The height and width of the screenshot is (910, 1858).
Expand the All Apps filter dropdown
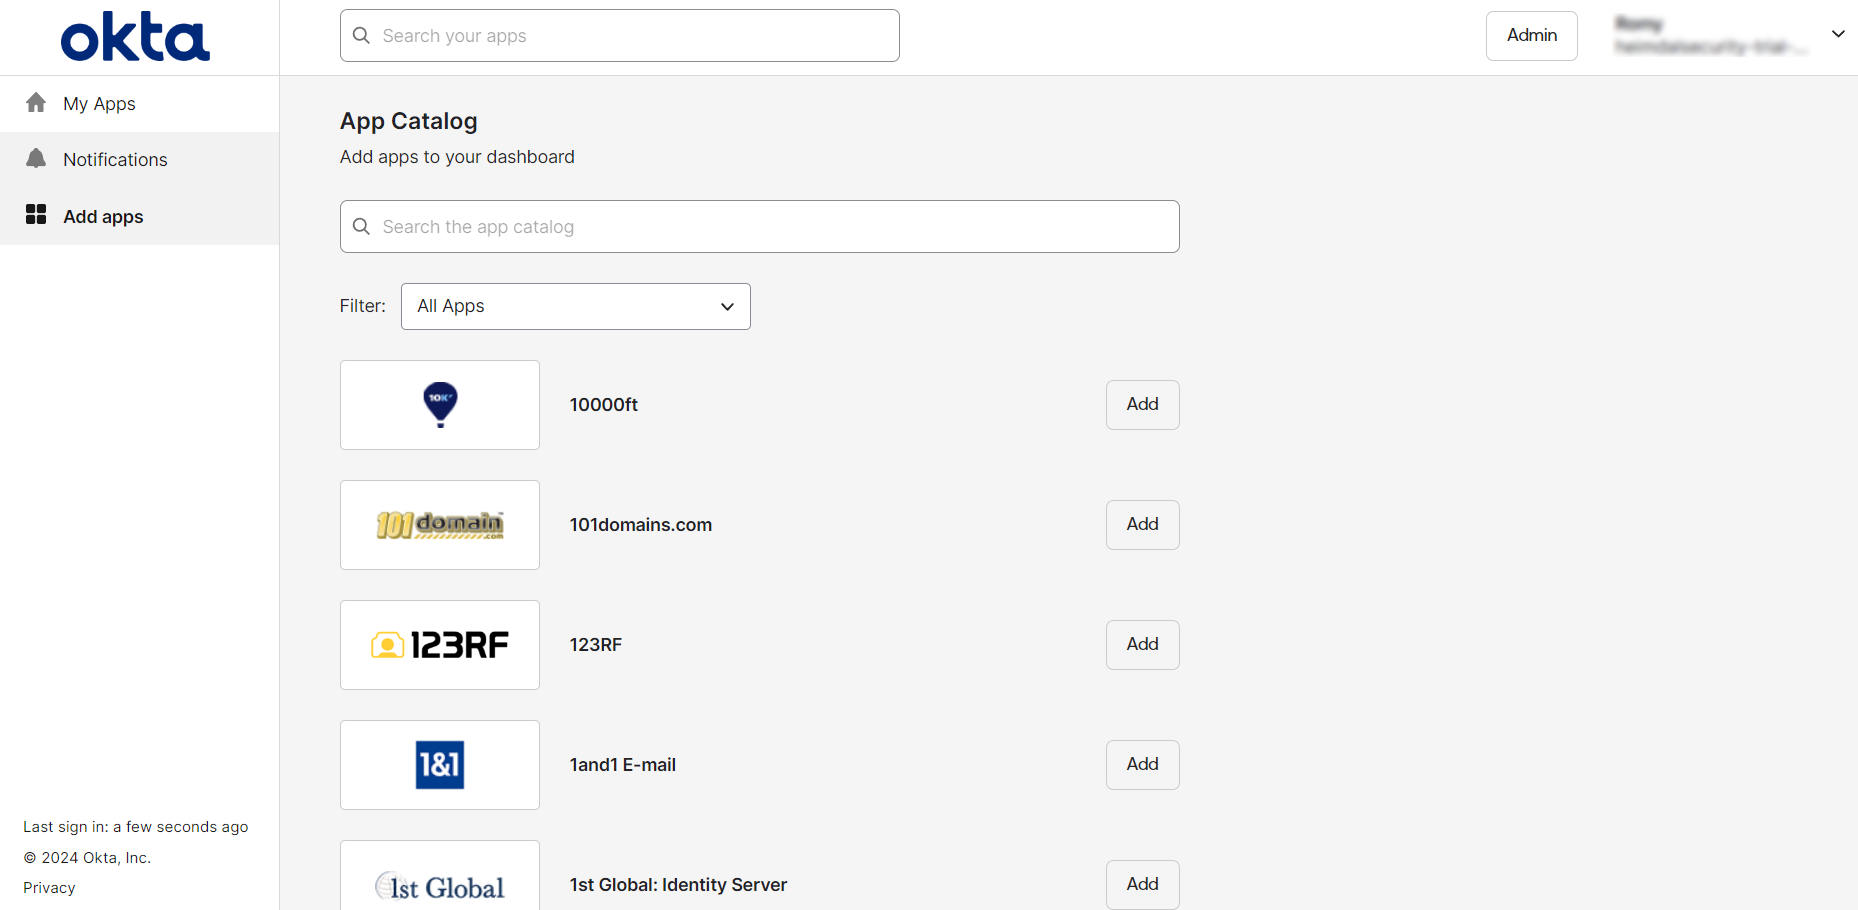click(575, 306)
